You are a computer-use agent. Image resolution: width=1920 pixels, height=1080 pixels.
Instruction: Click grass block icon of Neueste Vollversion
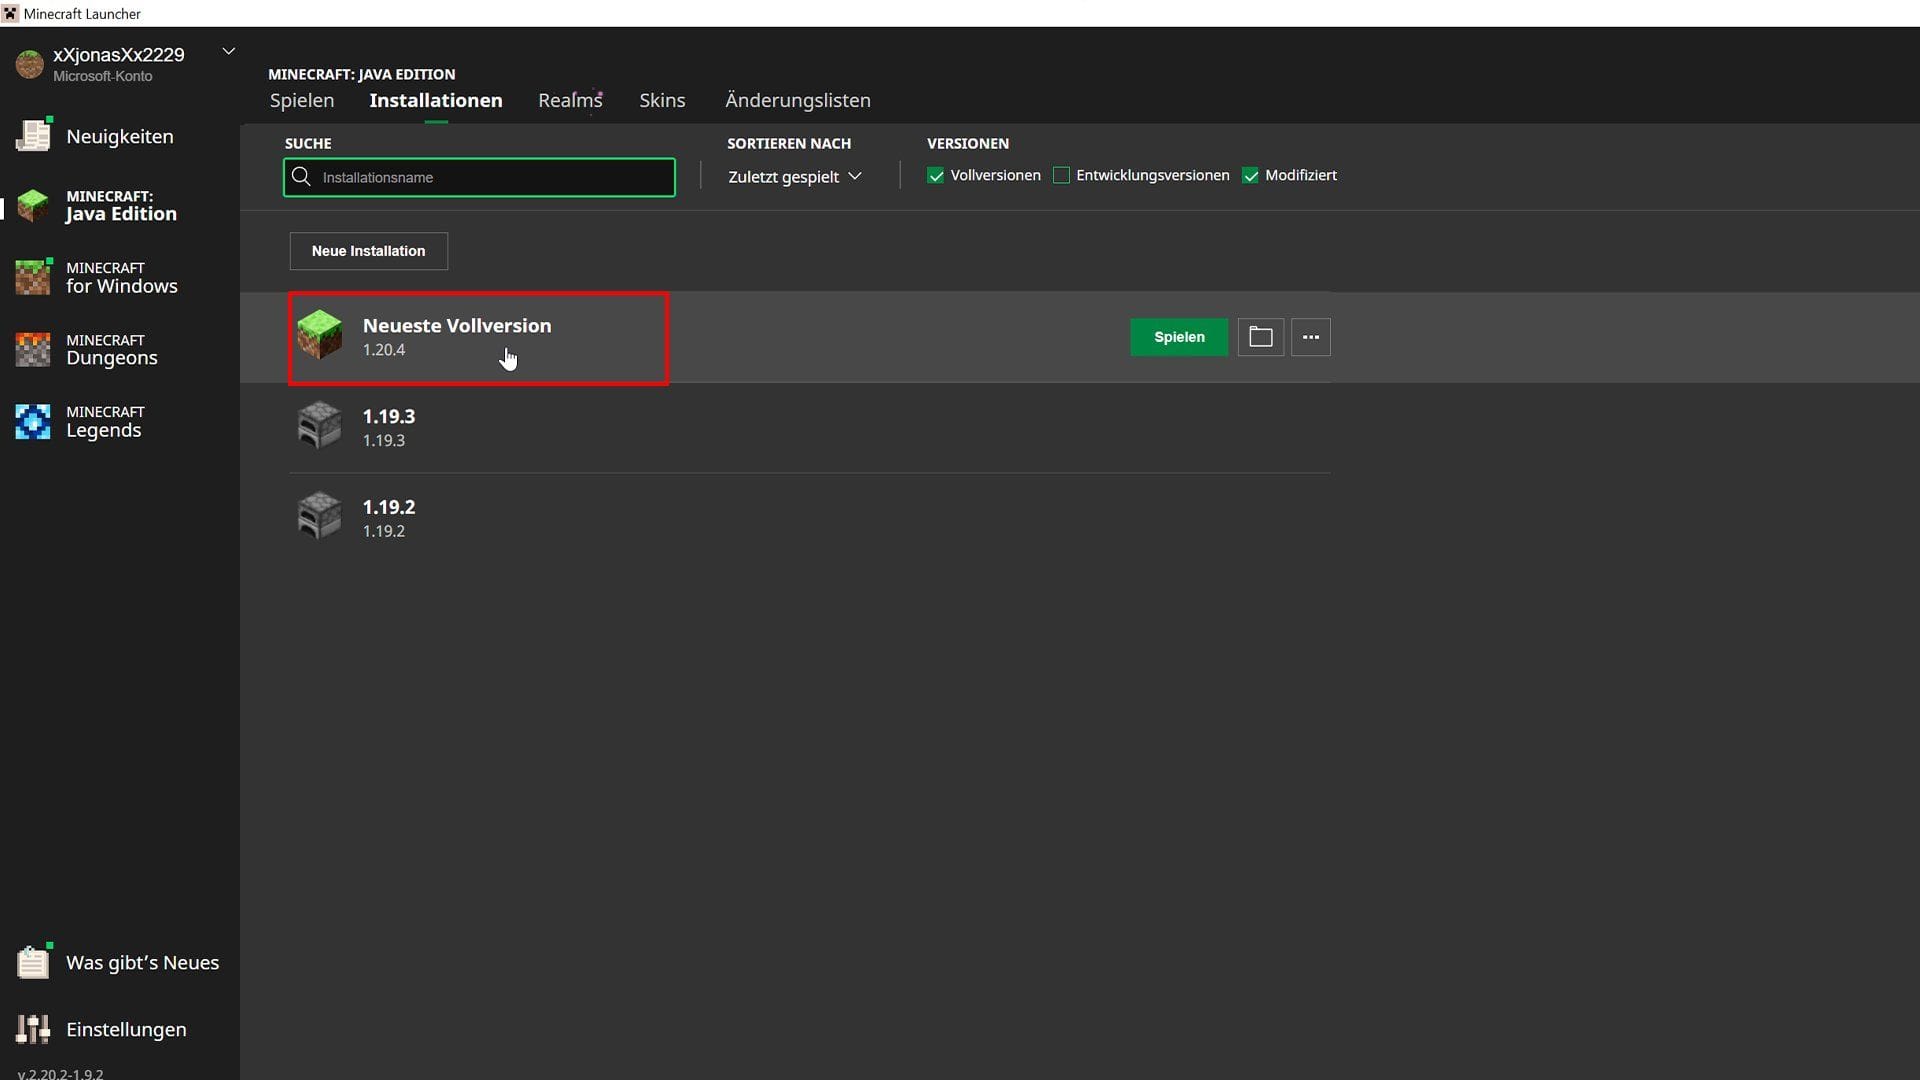pyautogui.click(x=320, y=335)
